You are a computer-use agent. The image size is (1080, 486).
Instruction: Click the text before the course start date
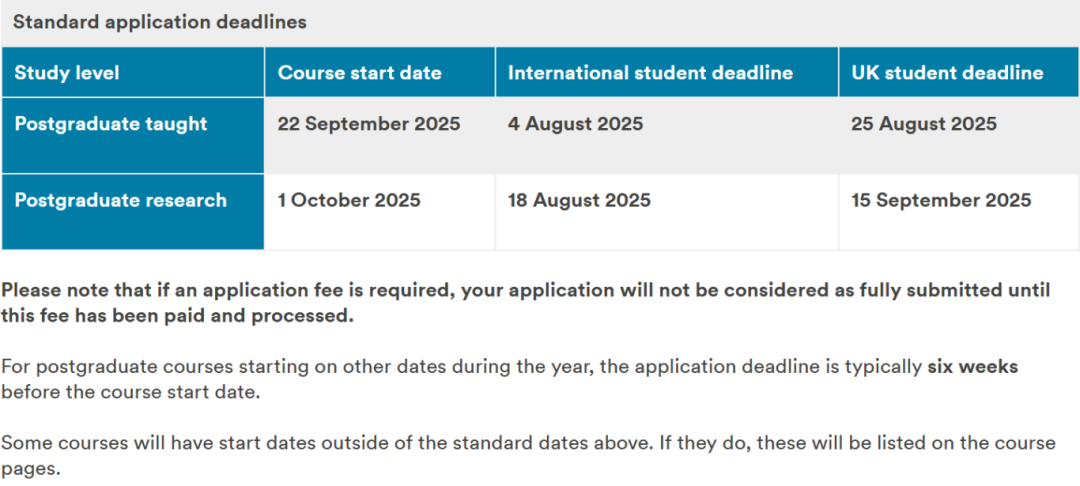pos(130,395)
